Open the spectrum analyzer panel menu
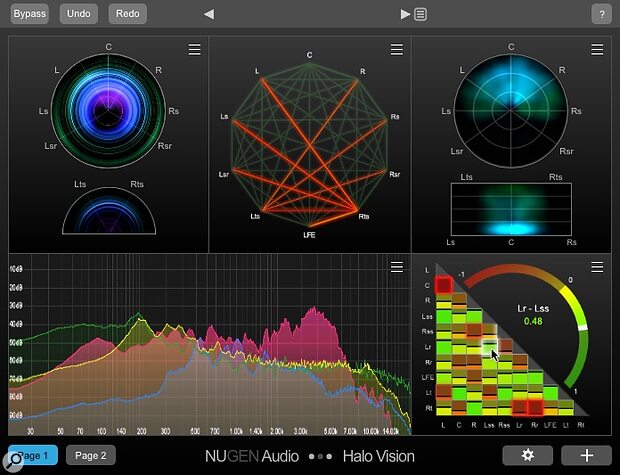The width and height of the screenshot is (620, 475). pos(397,267)
